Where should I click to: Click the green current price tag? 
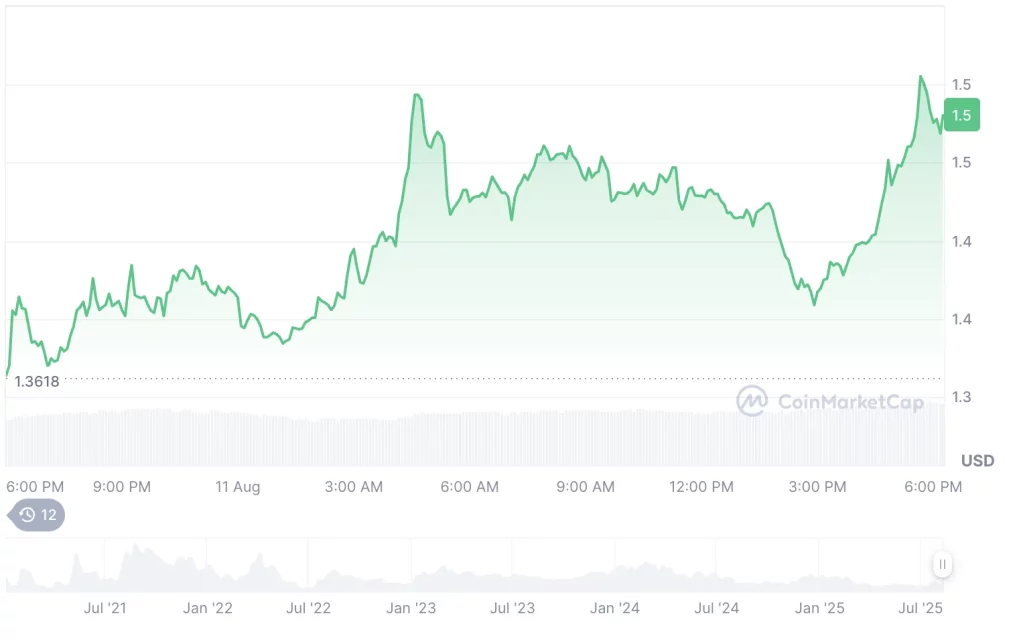[961, 115]
